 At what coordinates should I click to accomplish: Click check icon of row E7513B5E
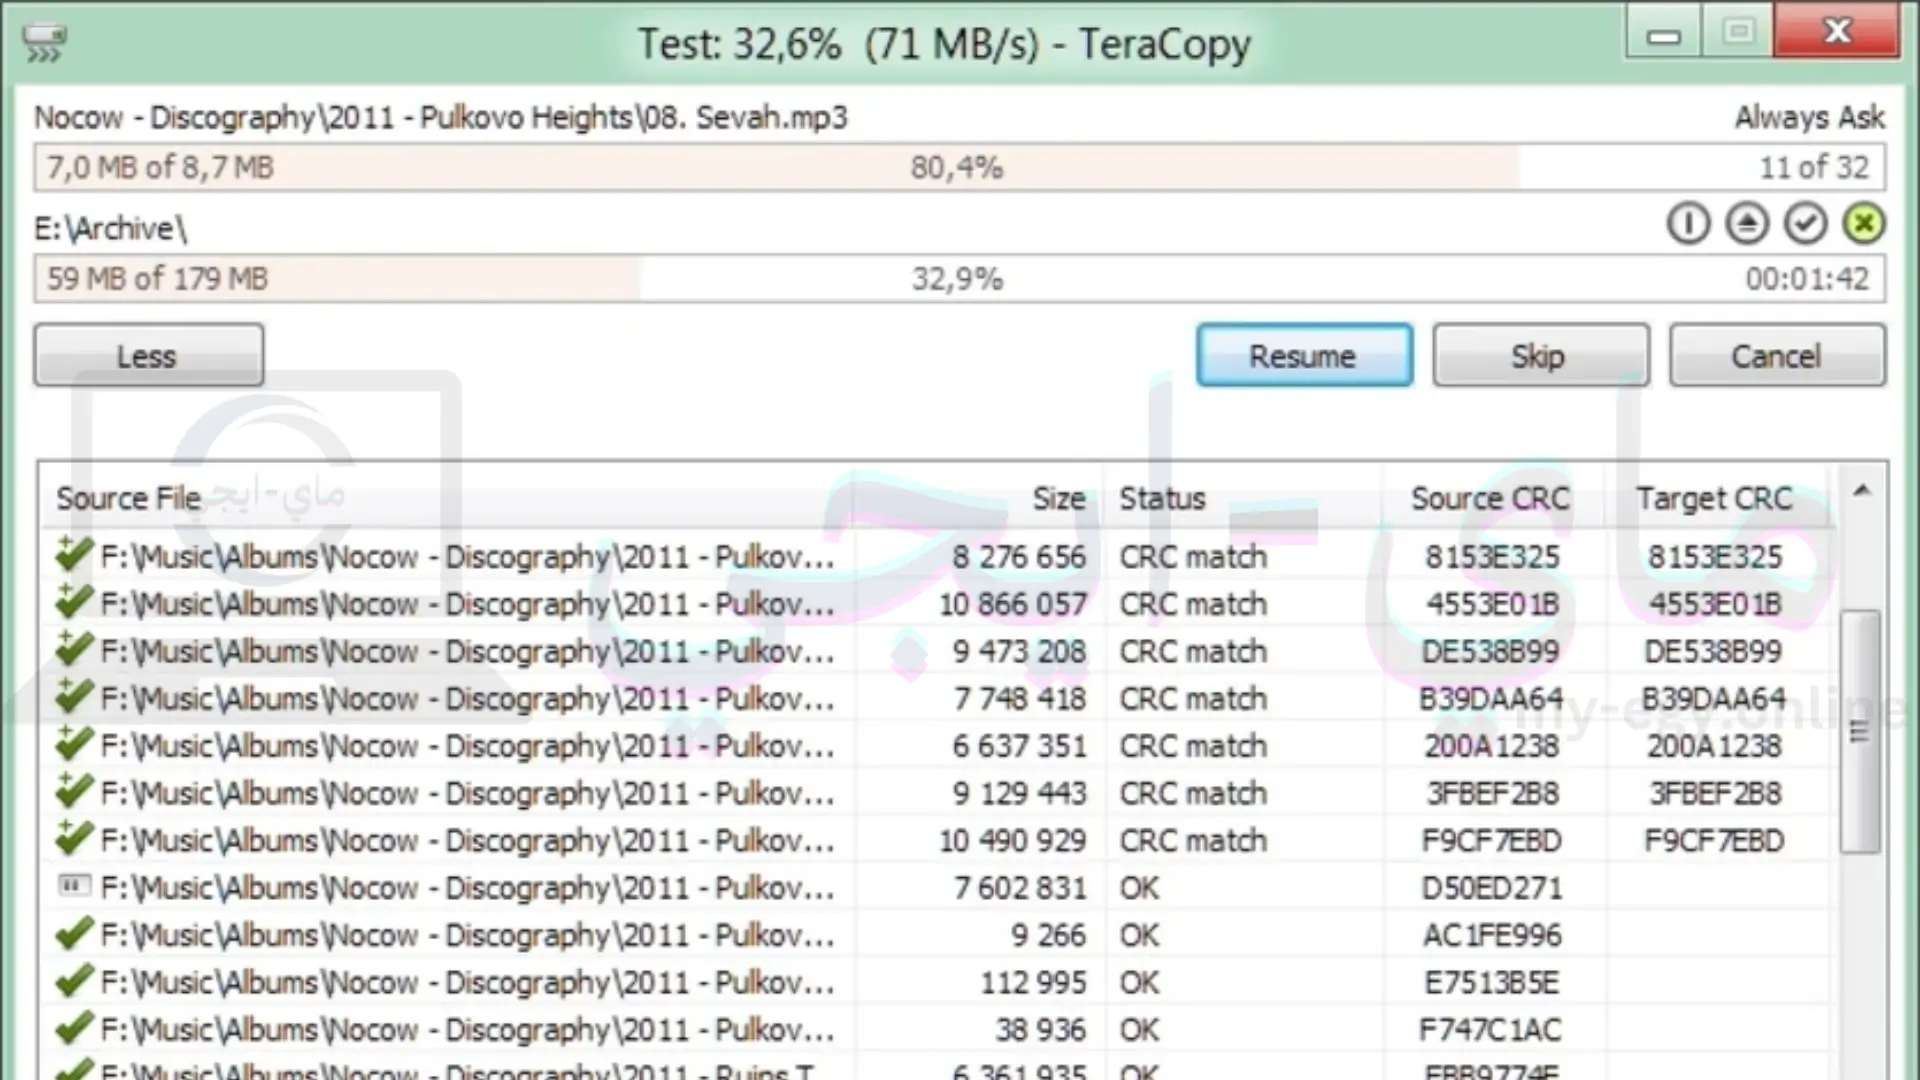(74, 981)
